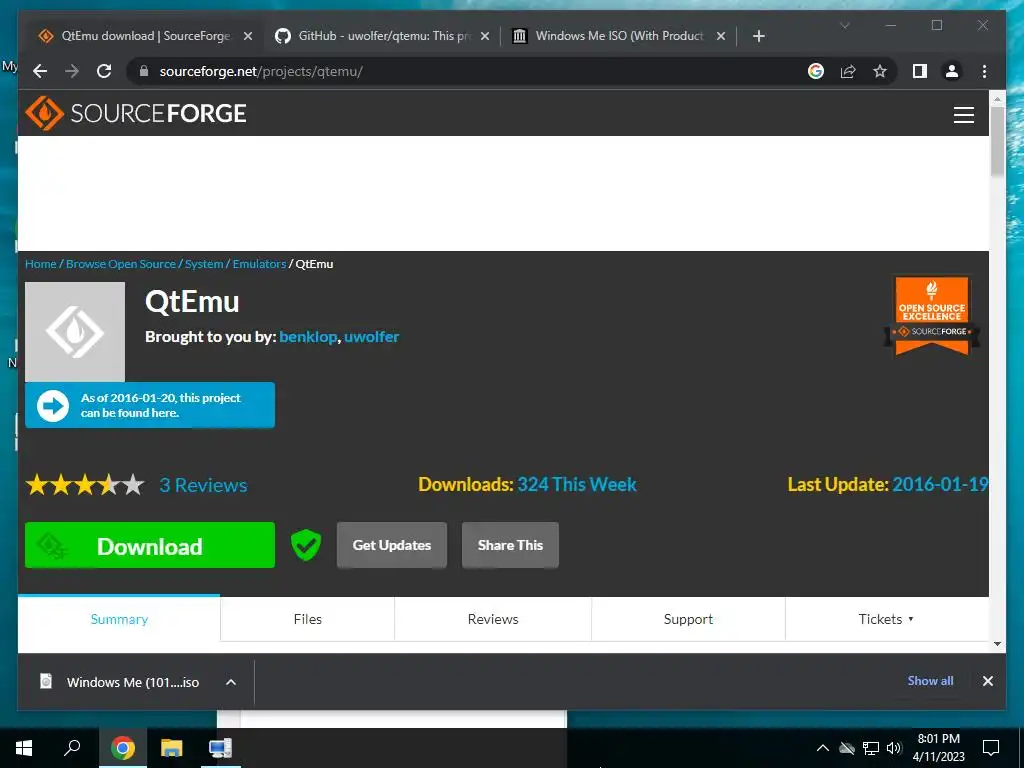Open Chrome from the taskbar
The height and width of the screenshot is (768, 1024).
click(122, 748)
